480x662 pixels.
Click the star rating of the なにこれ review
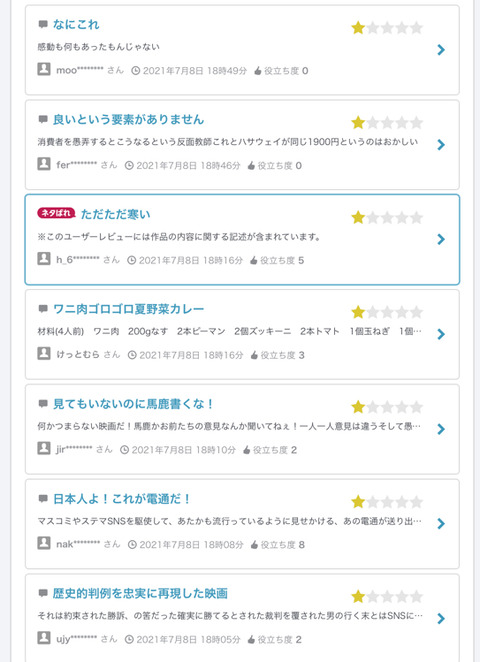387,28
